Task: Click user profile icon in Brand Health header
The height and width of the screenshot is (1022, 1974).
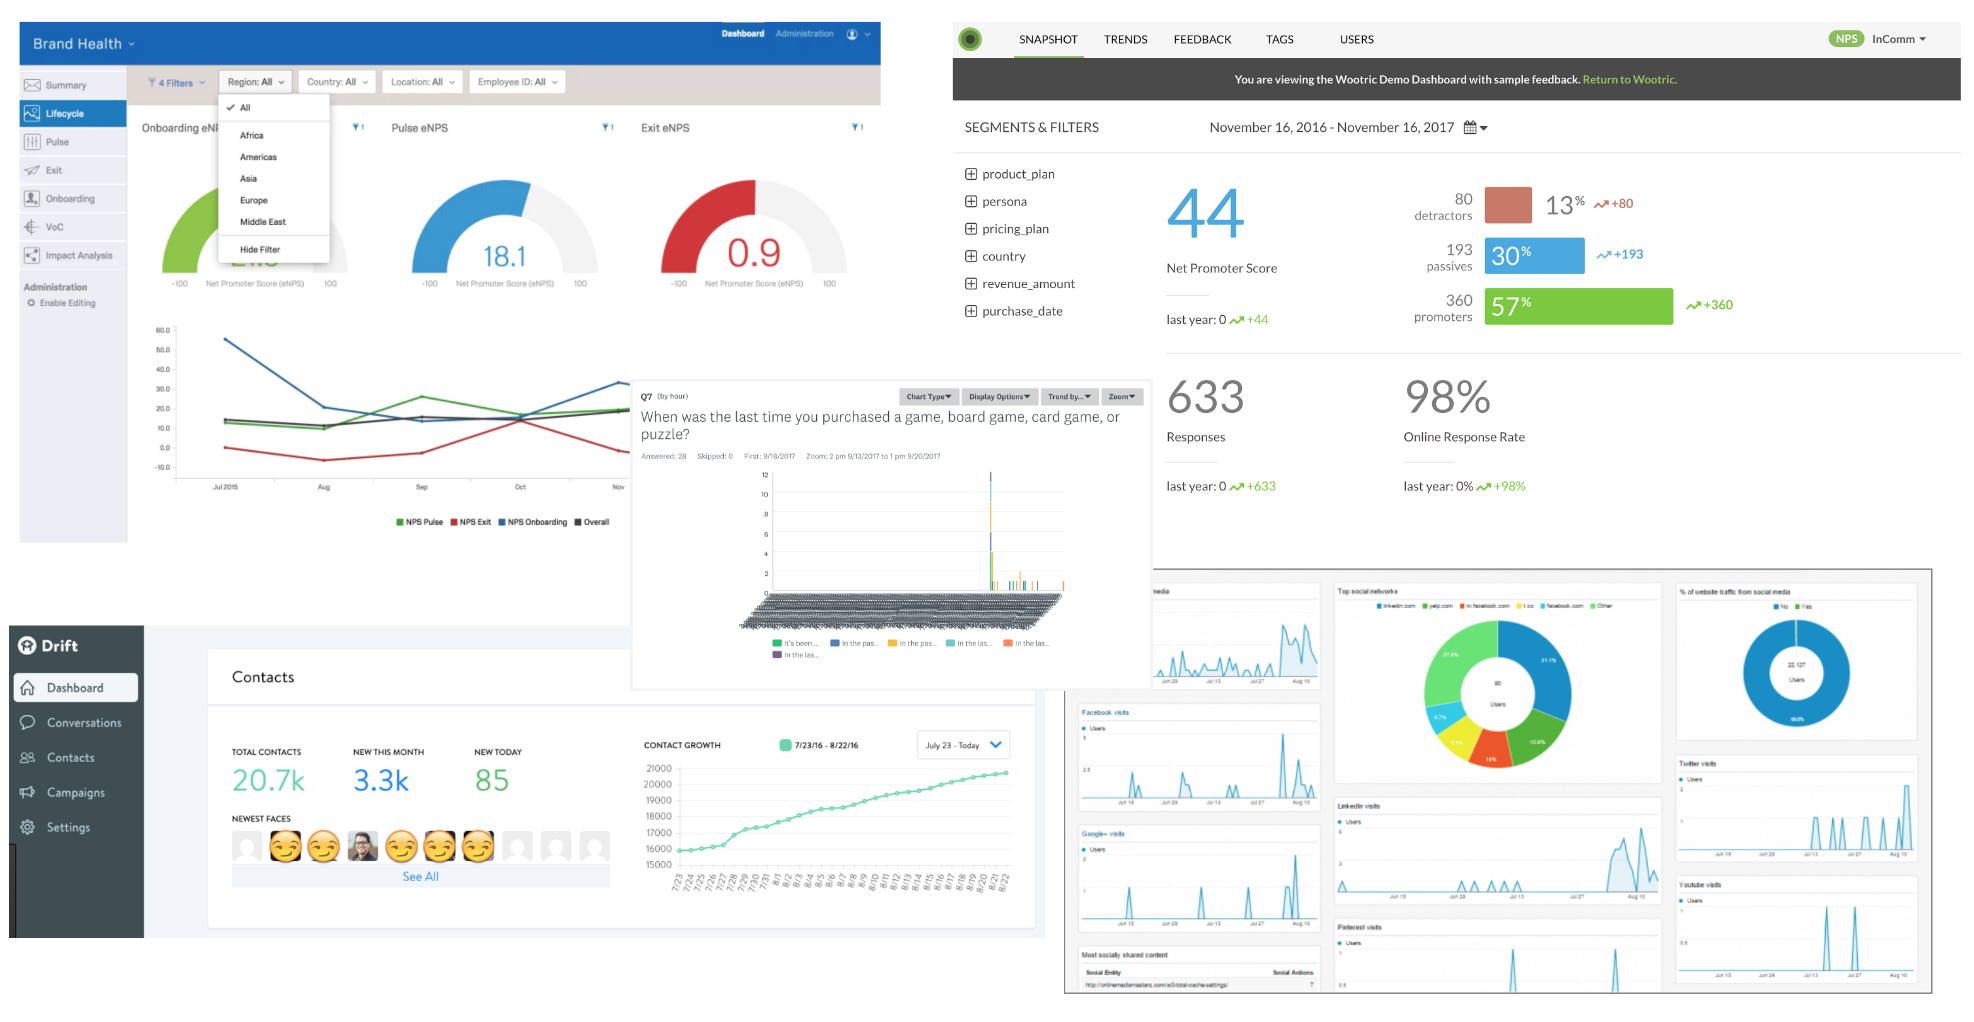Action: click(852, 34)
